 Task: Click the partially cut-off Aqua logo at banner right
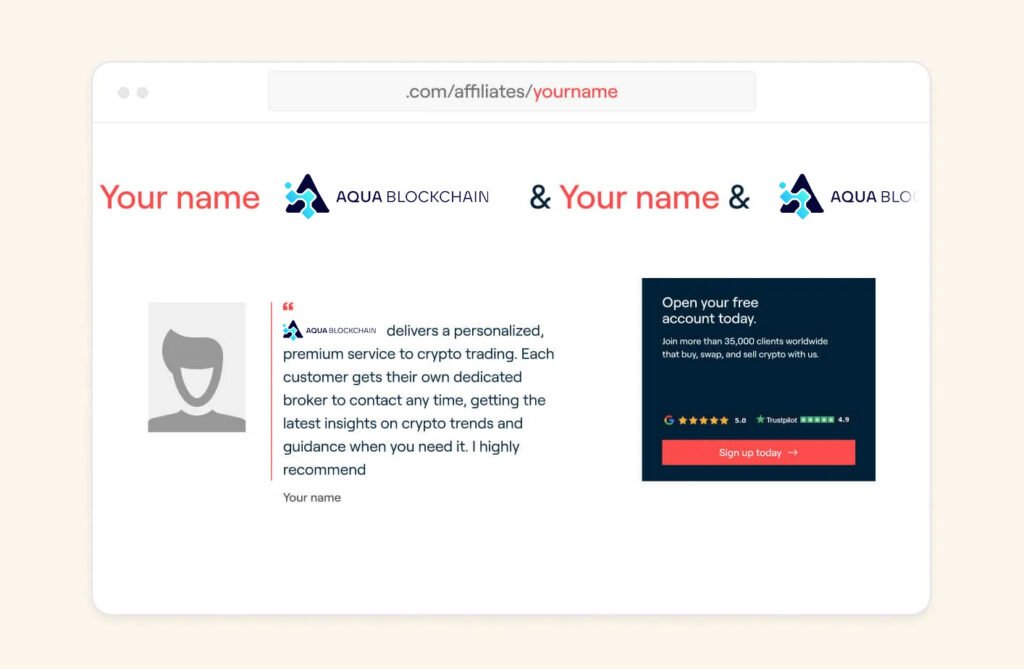pos(801,196)
